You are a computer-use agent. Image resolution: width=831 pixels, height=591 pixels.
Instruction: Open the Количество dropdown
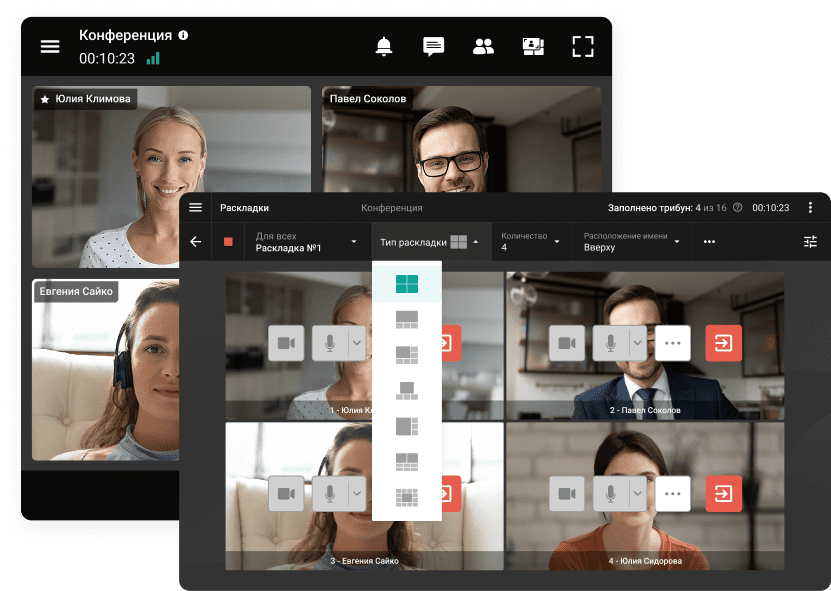(x=530, y=242)
